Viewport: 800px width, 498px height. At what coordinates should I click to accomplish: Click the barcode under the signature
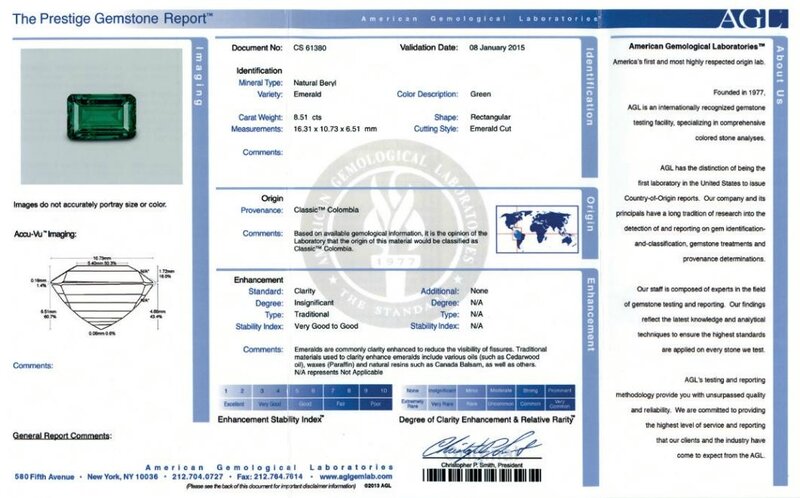(482, 476)
